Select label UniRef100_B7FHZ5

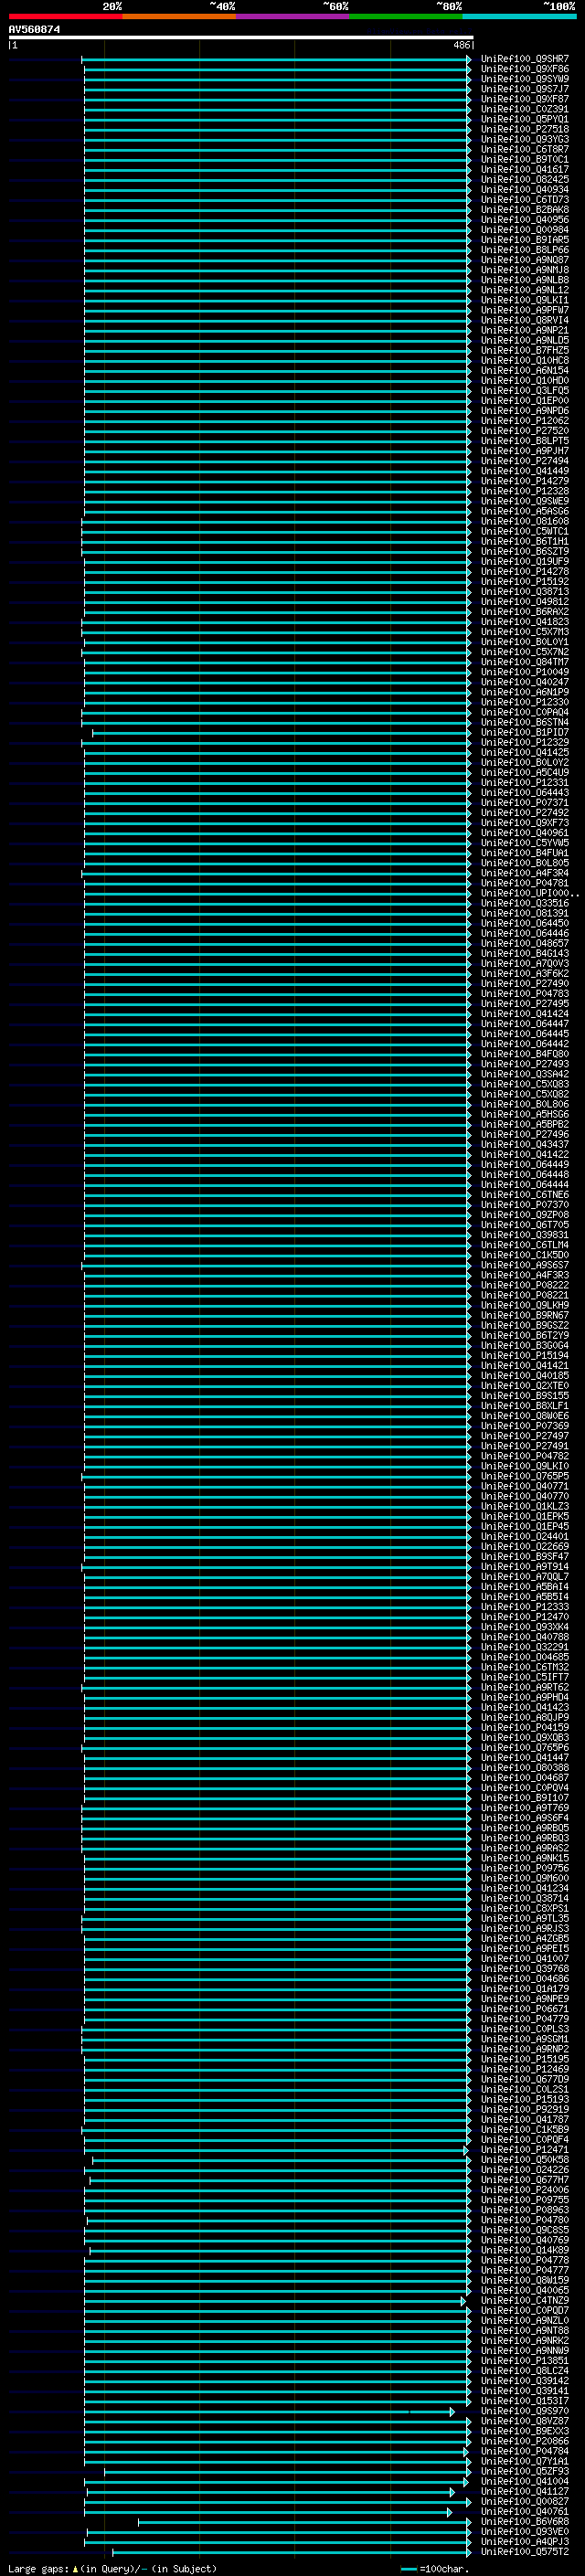(x=525, y=351)
